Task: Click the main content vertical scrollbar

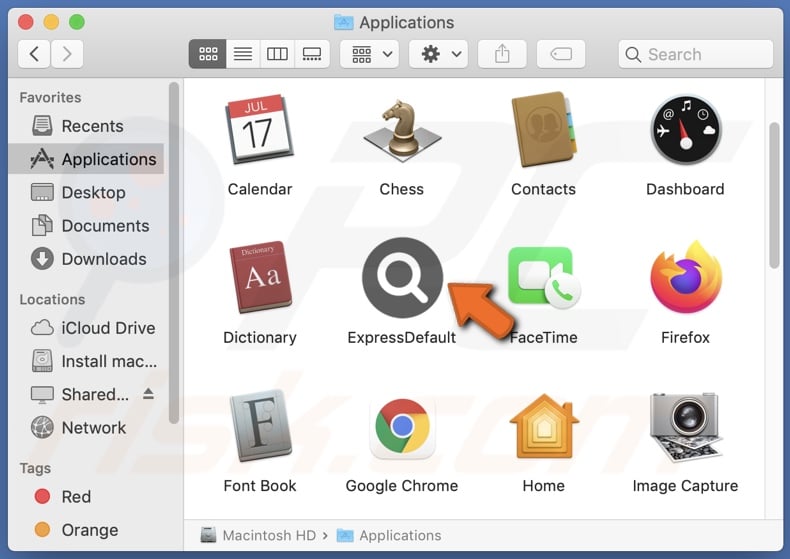Action: [774, 195]
